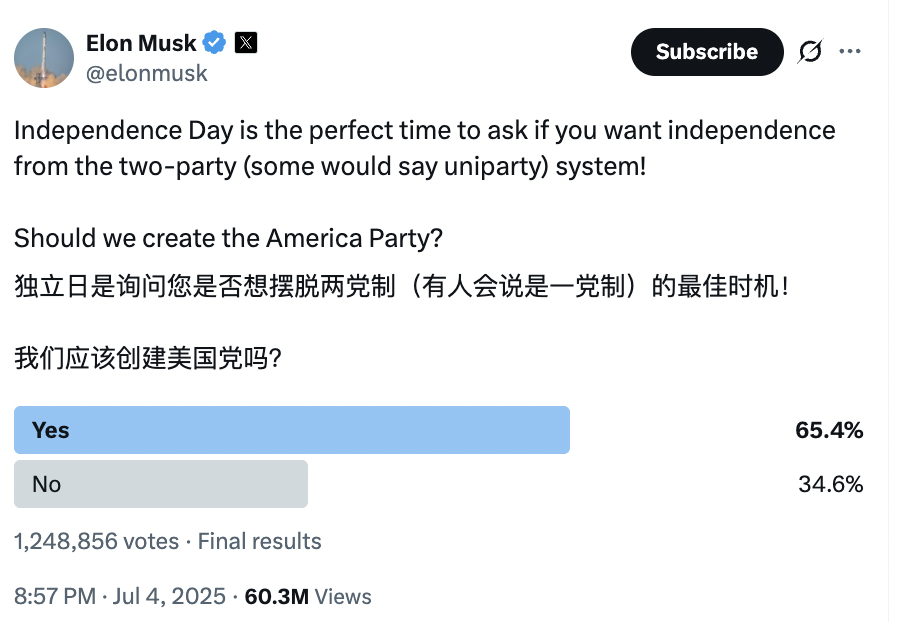
Task: Open Elon Musk's profile picture
Action: [44, 58]
